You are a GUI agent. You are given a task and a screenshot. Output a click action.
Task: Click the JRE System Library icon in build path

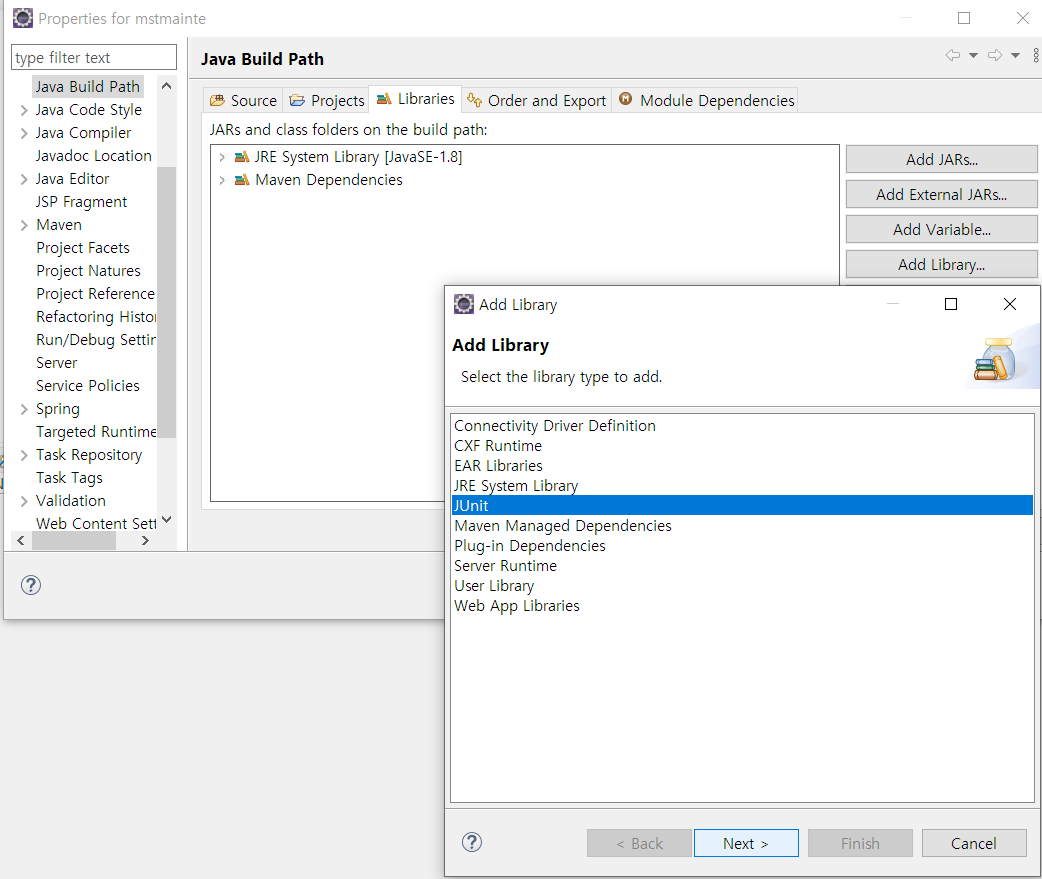tap(242, 157)
